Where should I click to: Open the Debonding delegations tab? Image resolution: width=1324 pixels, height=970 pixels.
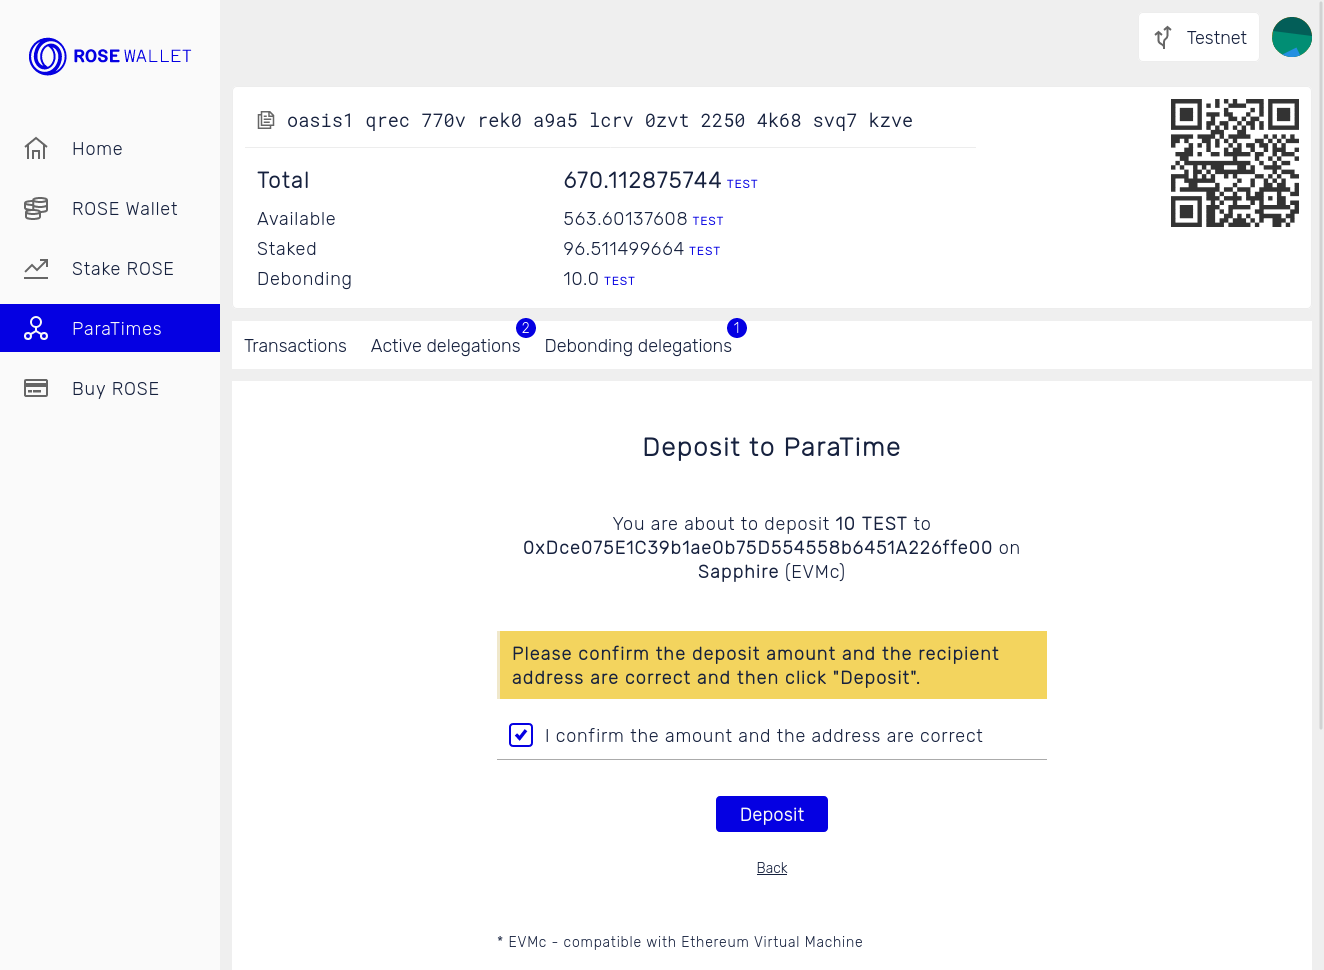[x=638, y=345]
